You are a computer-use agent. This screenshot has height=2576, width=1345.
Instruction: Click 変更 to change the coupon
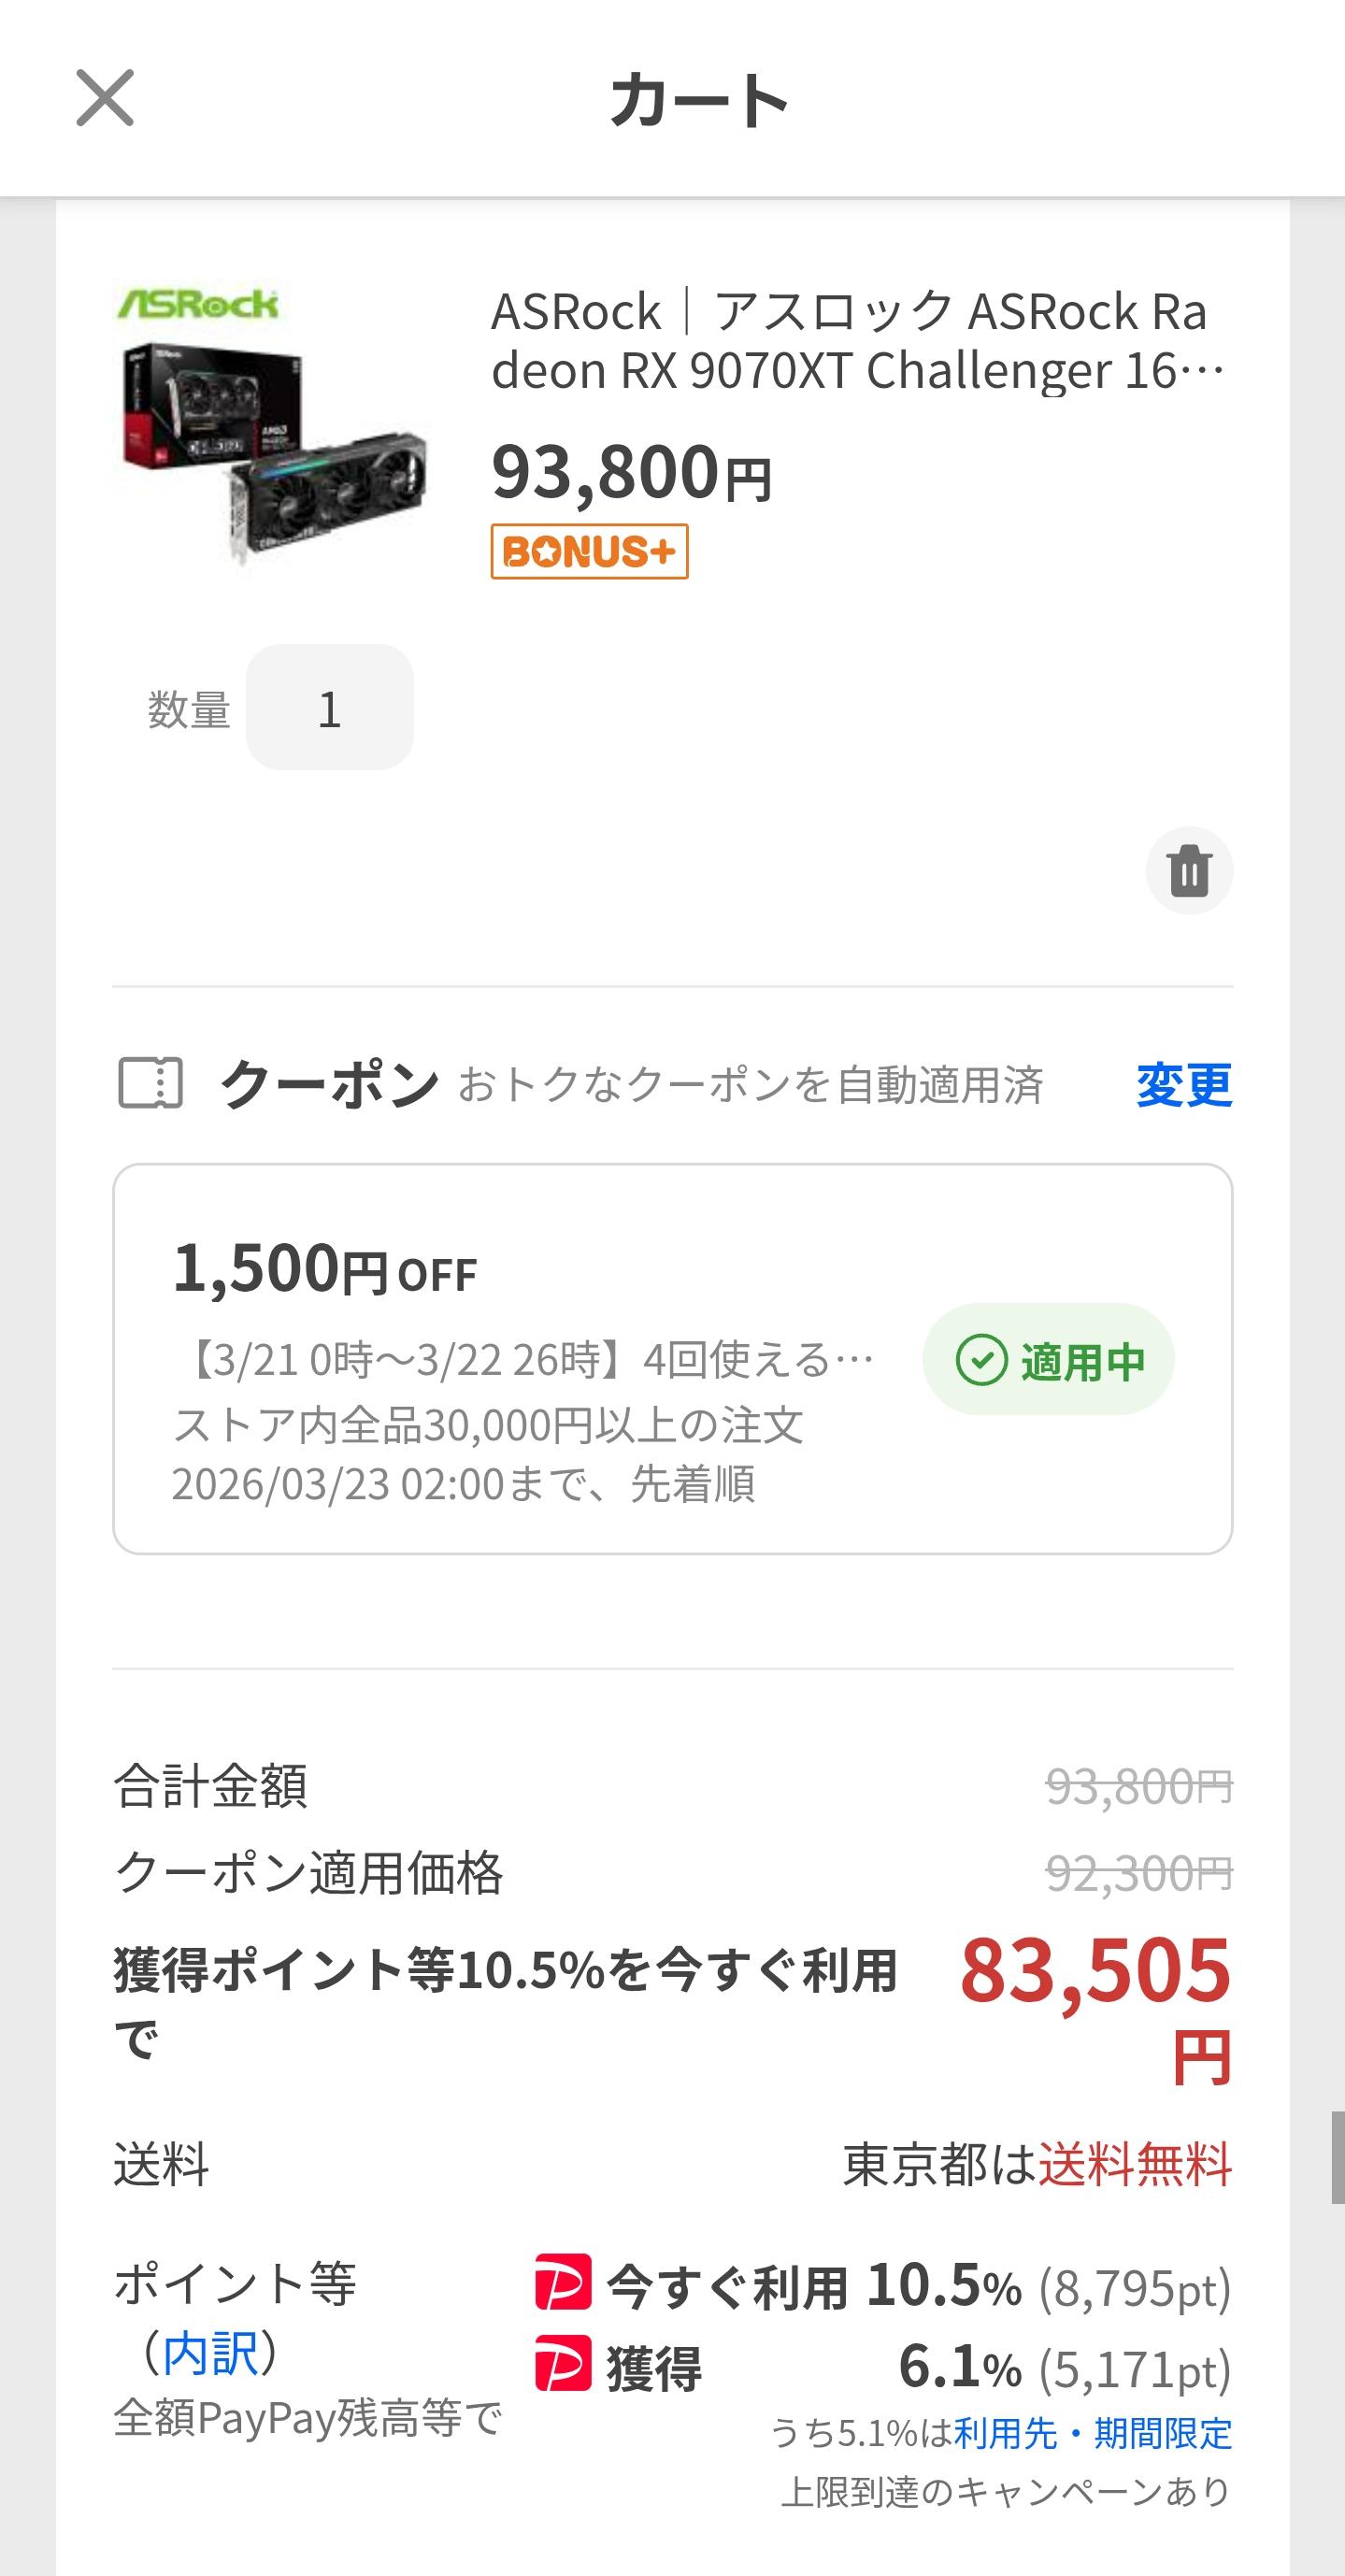(1184, 1085)
